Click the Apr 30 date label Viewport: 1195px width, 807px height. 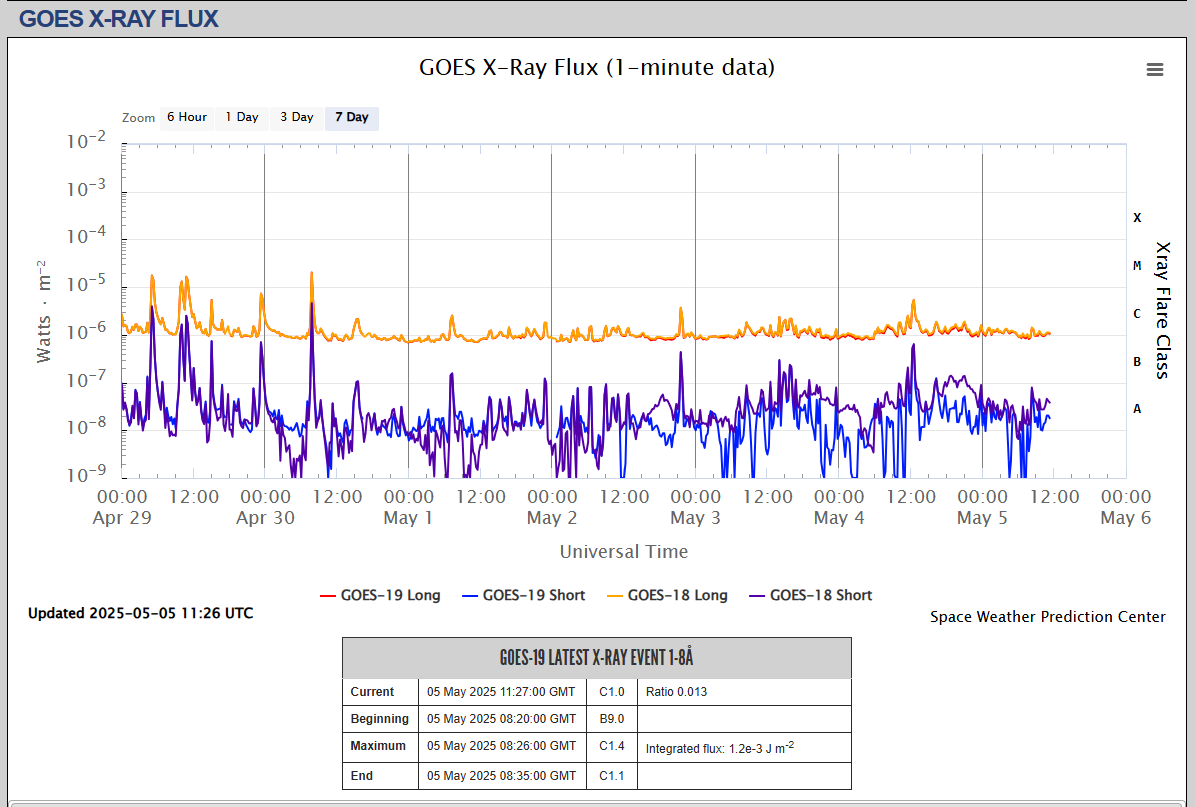click(265, 518)
